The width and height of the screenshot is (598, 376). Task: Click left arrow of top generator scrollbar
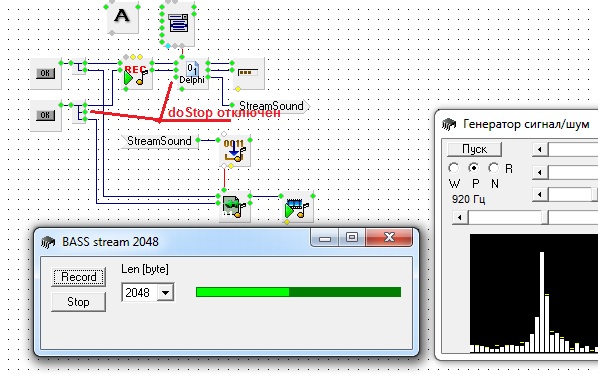click(x=540, y=149)
